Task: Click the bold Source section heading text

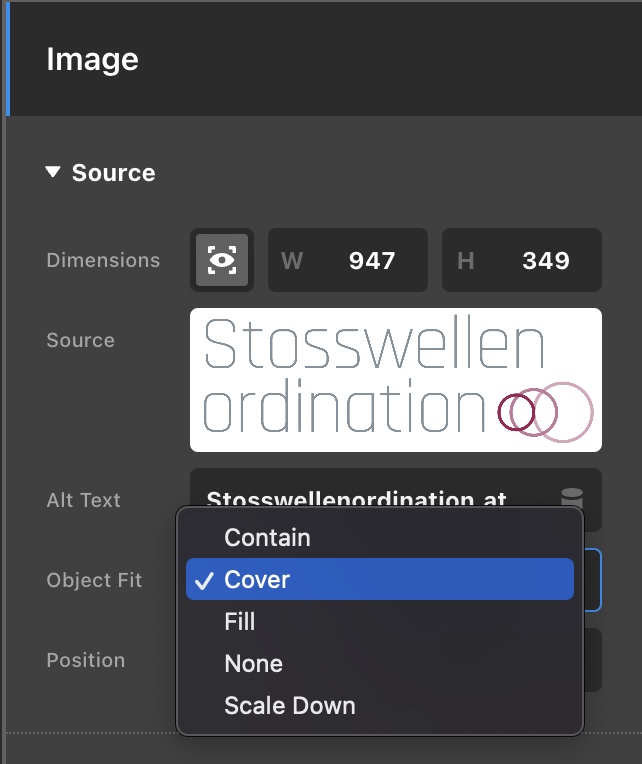Action: [113, 173]
